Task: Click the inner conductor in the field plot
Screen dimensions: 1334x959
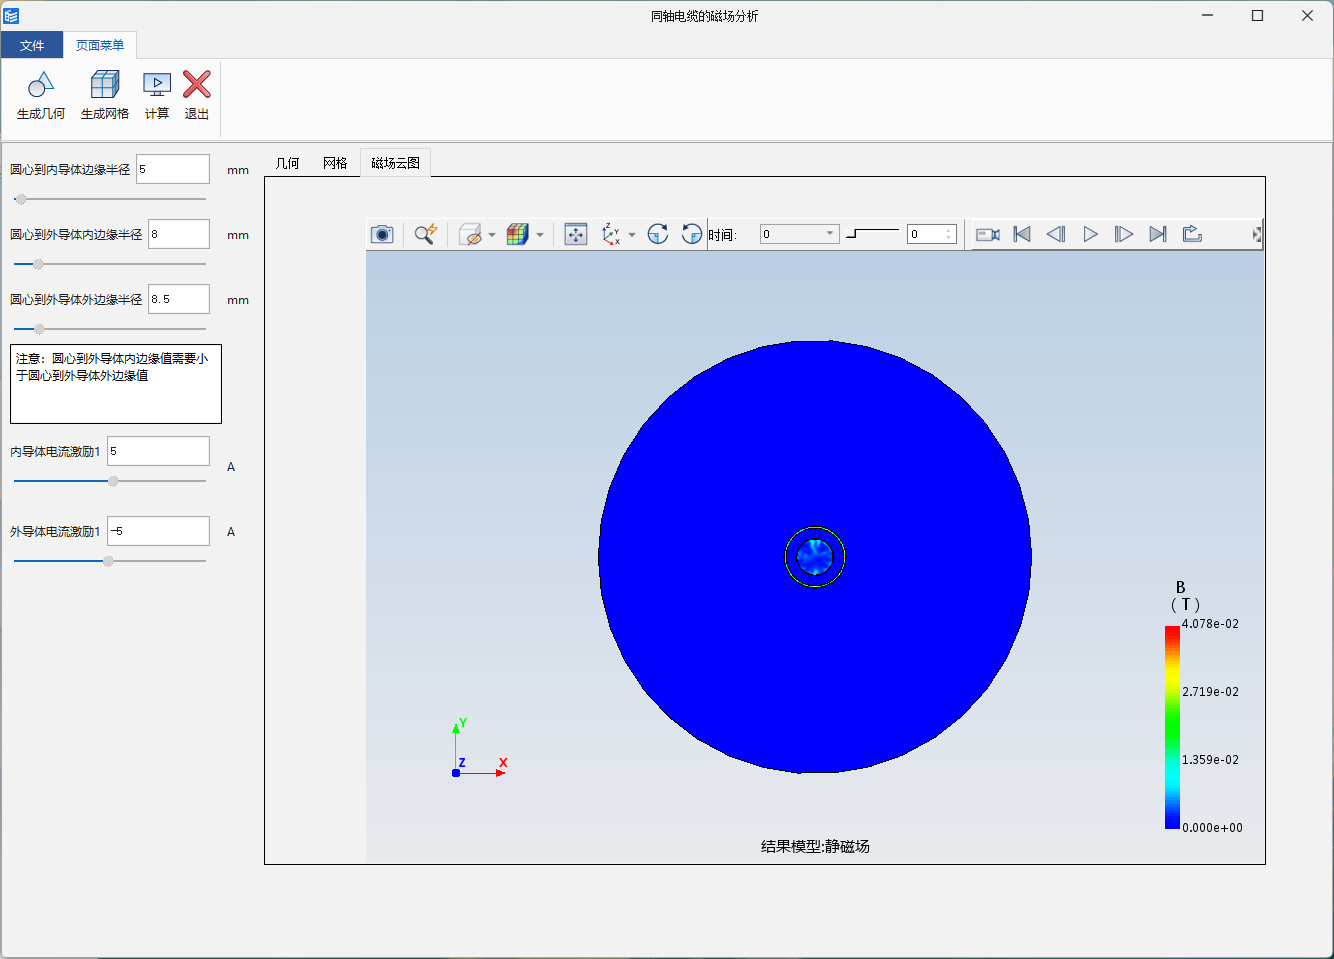Action: pos(815,557)
